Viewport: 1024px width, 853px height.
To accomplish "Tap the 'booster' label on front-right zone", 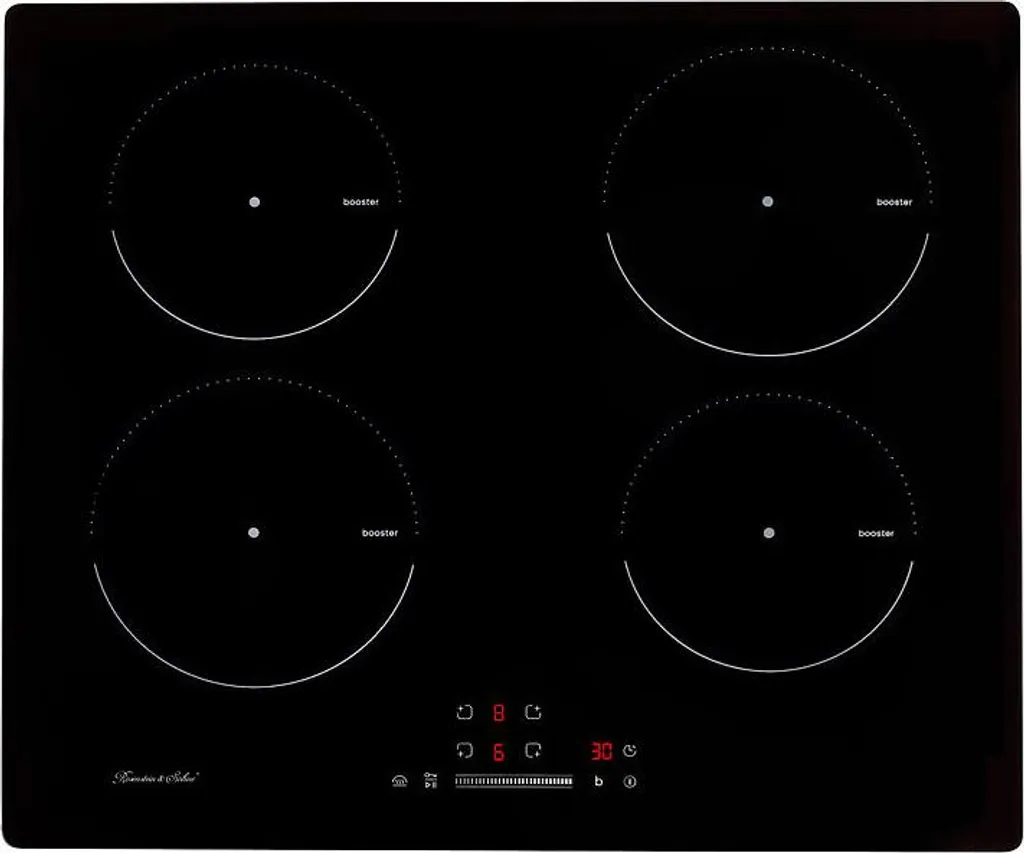I will point(876,533).
